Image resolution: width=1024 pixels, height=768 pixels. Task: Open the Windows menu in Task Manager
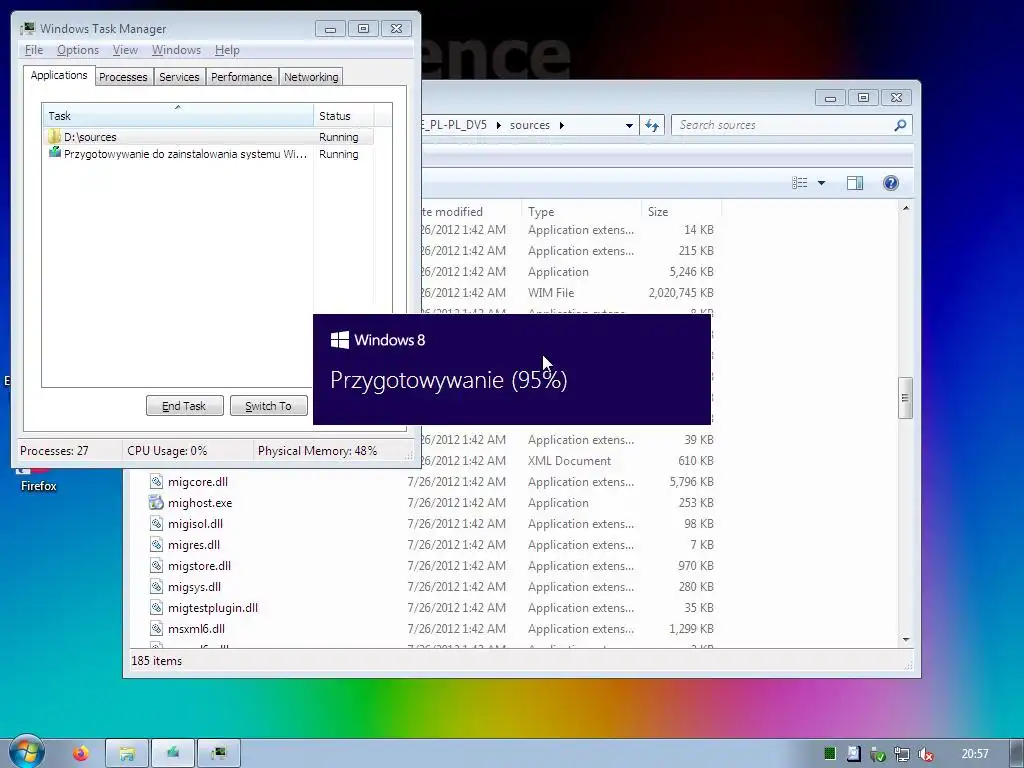click(176, 50)
